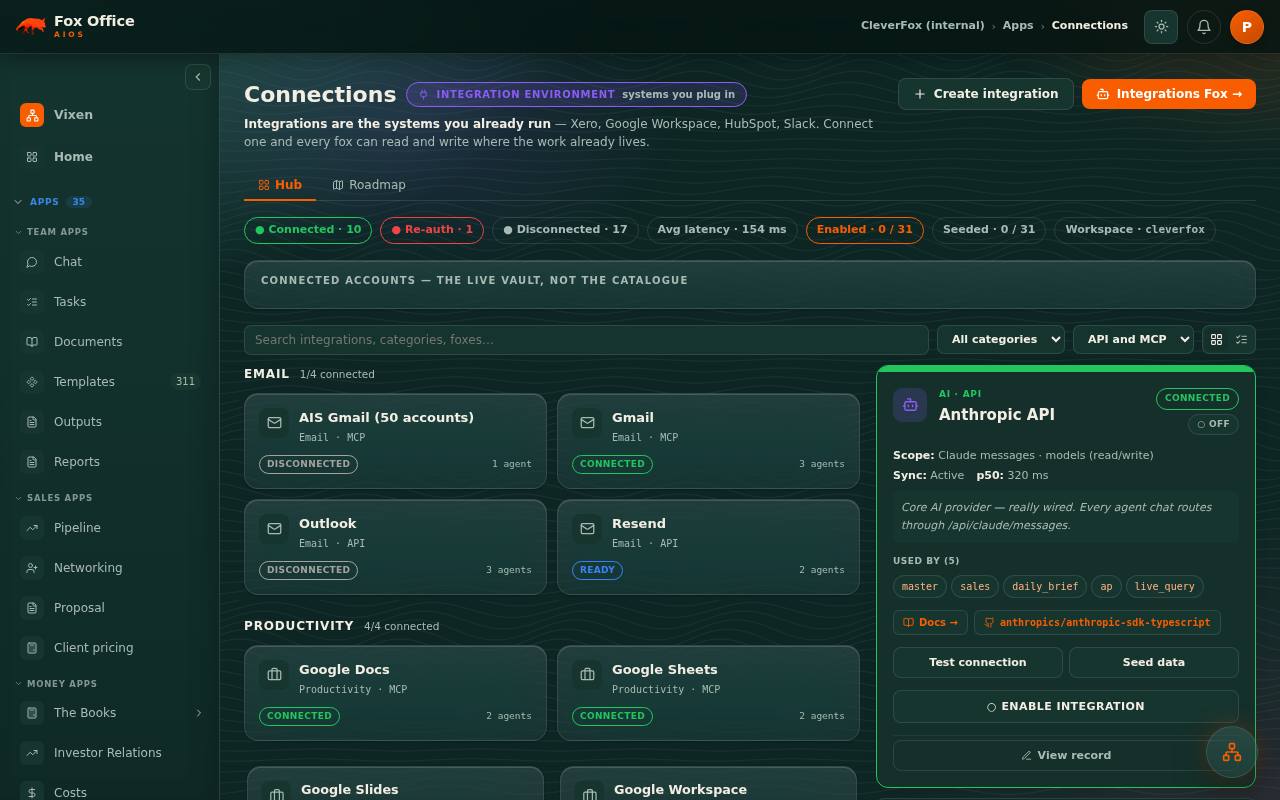
Task: Click the Vixen orange icon
Action: [32, 115]
